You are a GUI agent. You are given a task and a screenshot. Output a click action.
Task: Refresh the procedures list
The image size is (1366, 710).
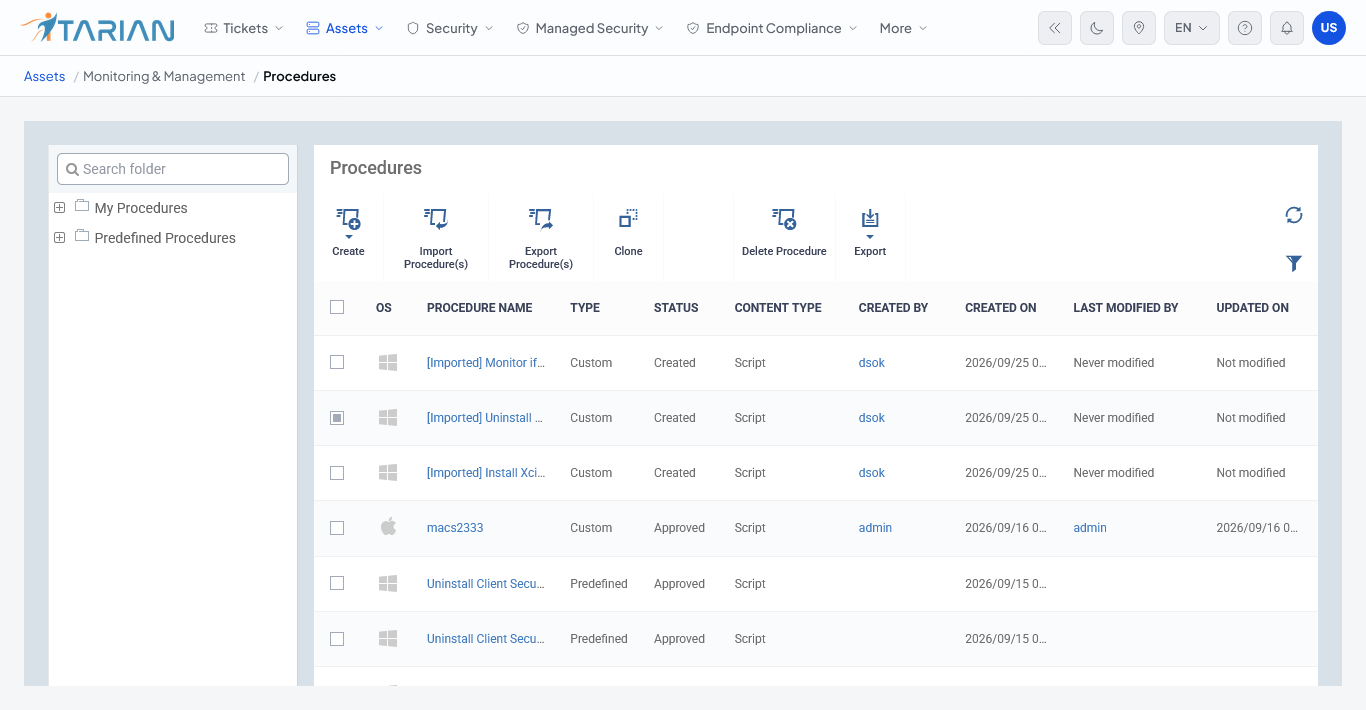pos(1294,215)
